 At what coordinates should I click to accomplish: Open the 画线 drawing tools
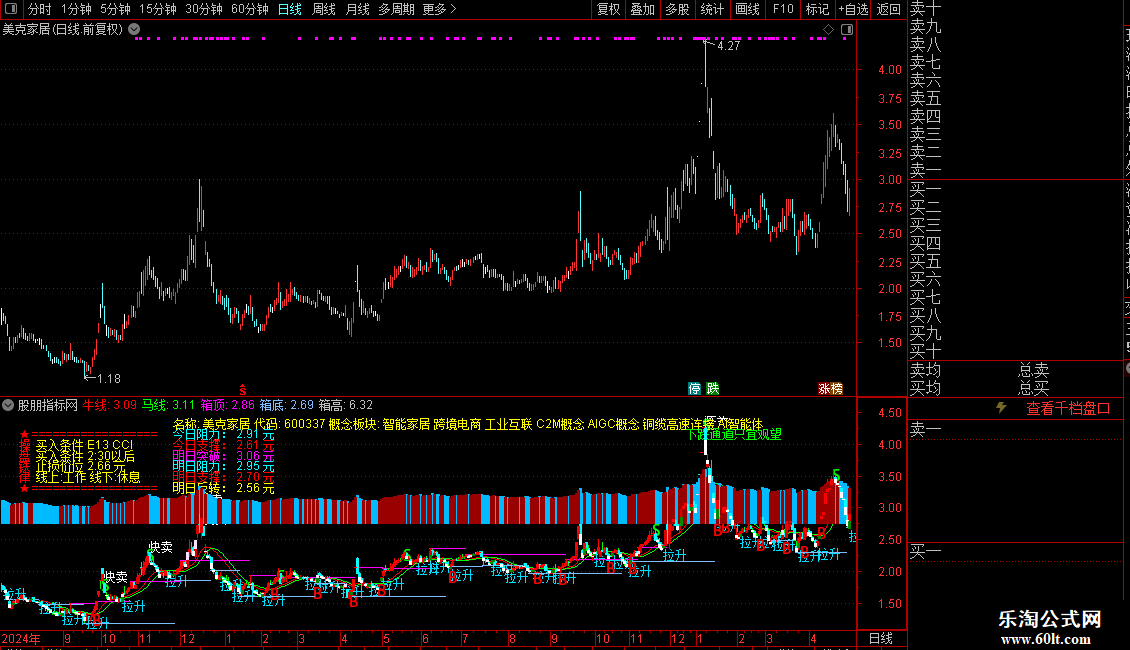tap(747, 9)
